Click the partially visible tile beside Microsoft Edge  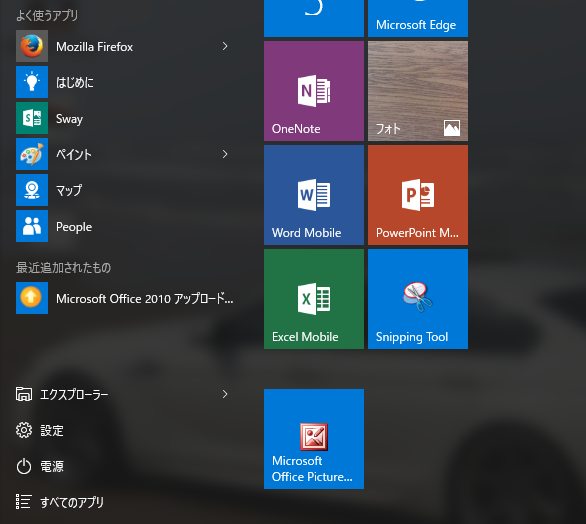(x=314, y=18)
